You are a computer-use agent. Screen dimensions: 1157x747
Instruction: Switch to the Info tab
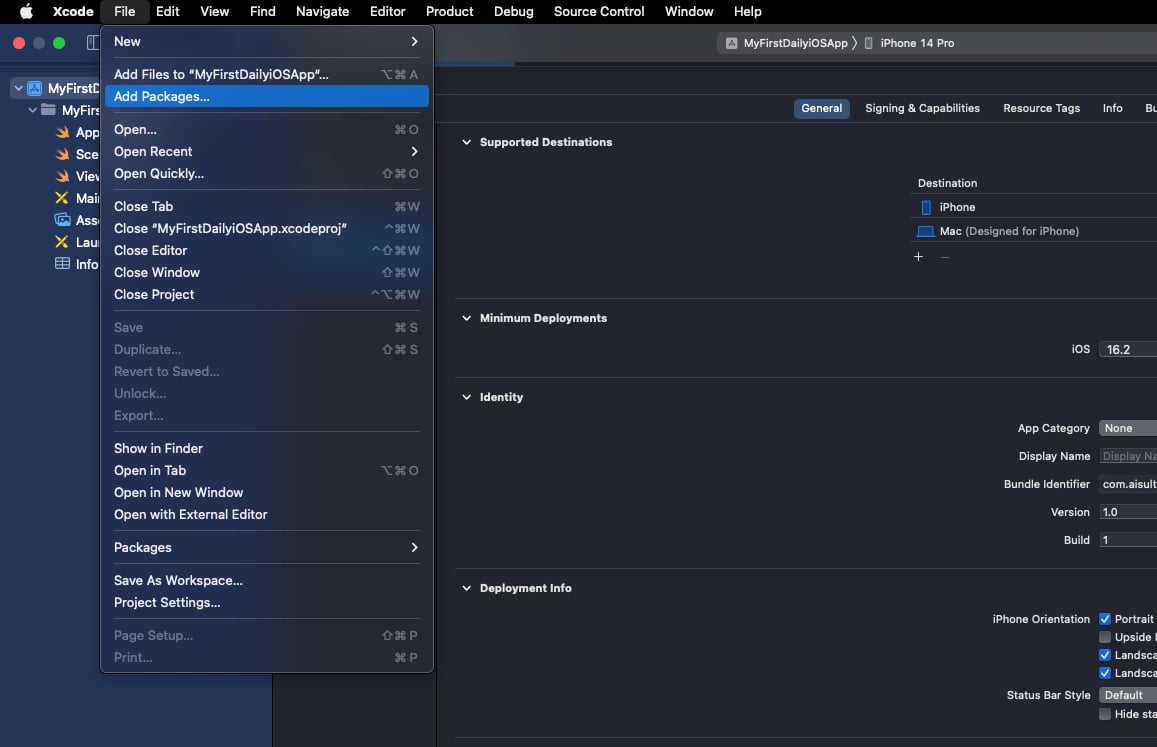pyautogui.click(x=1112, y=109)
